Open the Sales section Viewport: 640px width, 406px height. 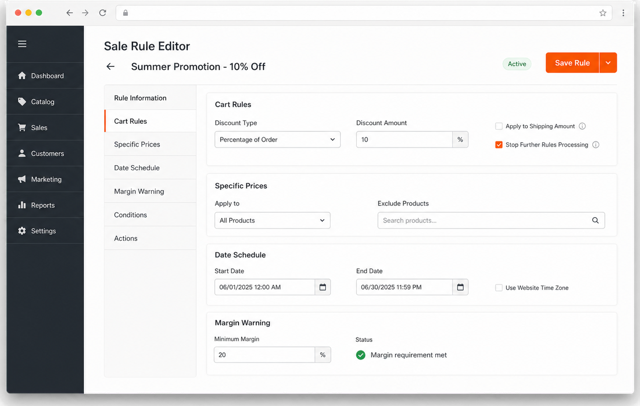45,128
